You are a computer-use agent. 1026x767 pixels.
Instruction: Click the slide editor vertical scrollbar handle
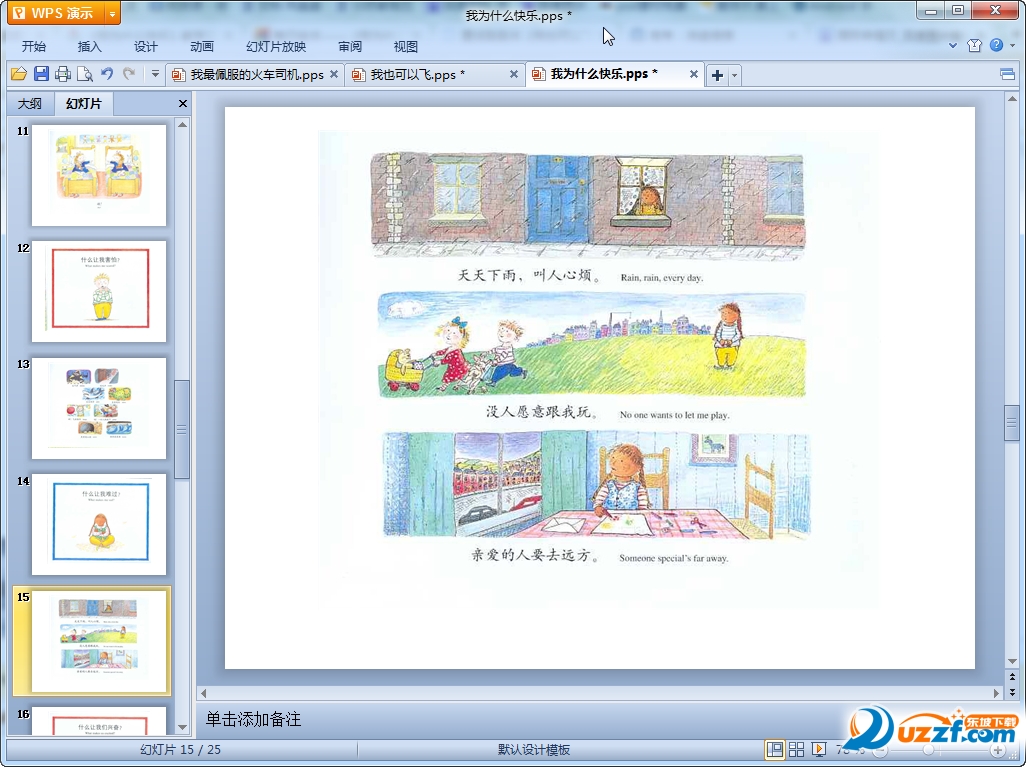[1012, 423]
